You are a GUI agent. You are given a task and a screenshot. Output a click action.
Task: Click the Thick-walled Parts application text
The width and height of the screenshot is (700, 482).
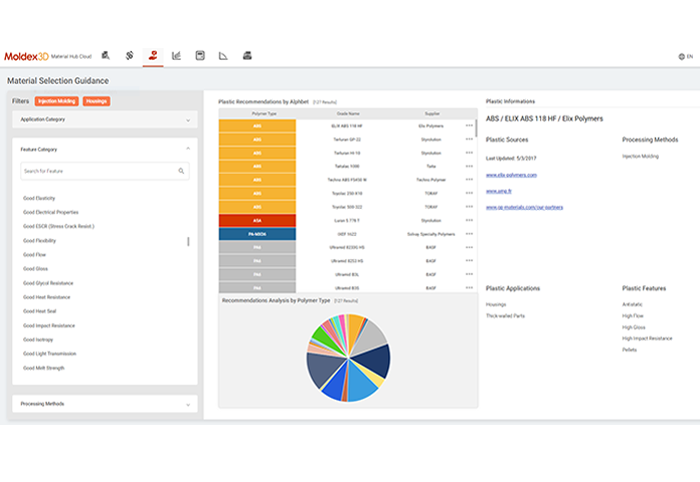pyautogui.click(x=505, y=316)
